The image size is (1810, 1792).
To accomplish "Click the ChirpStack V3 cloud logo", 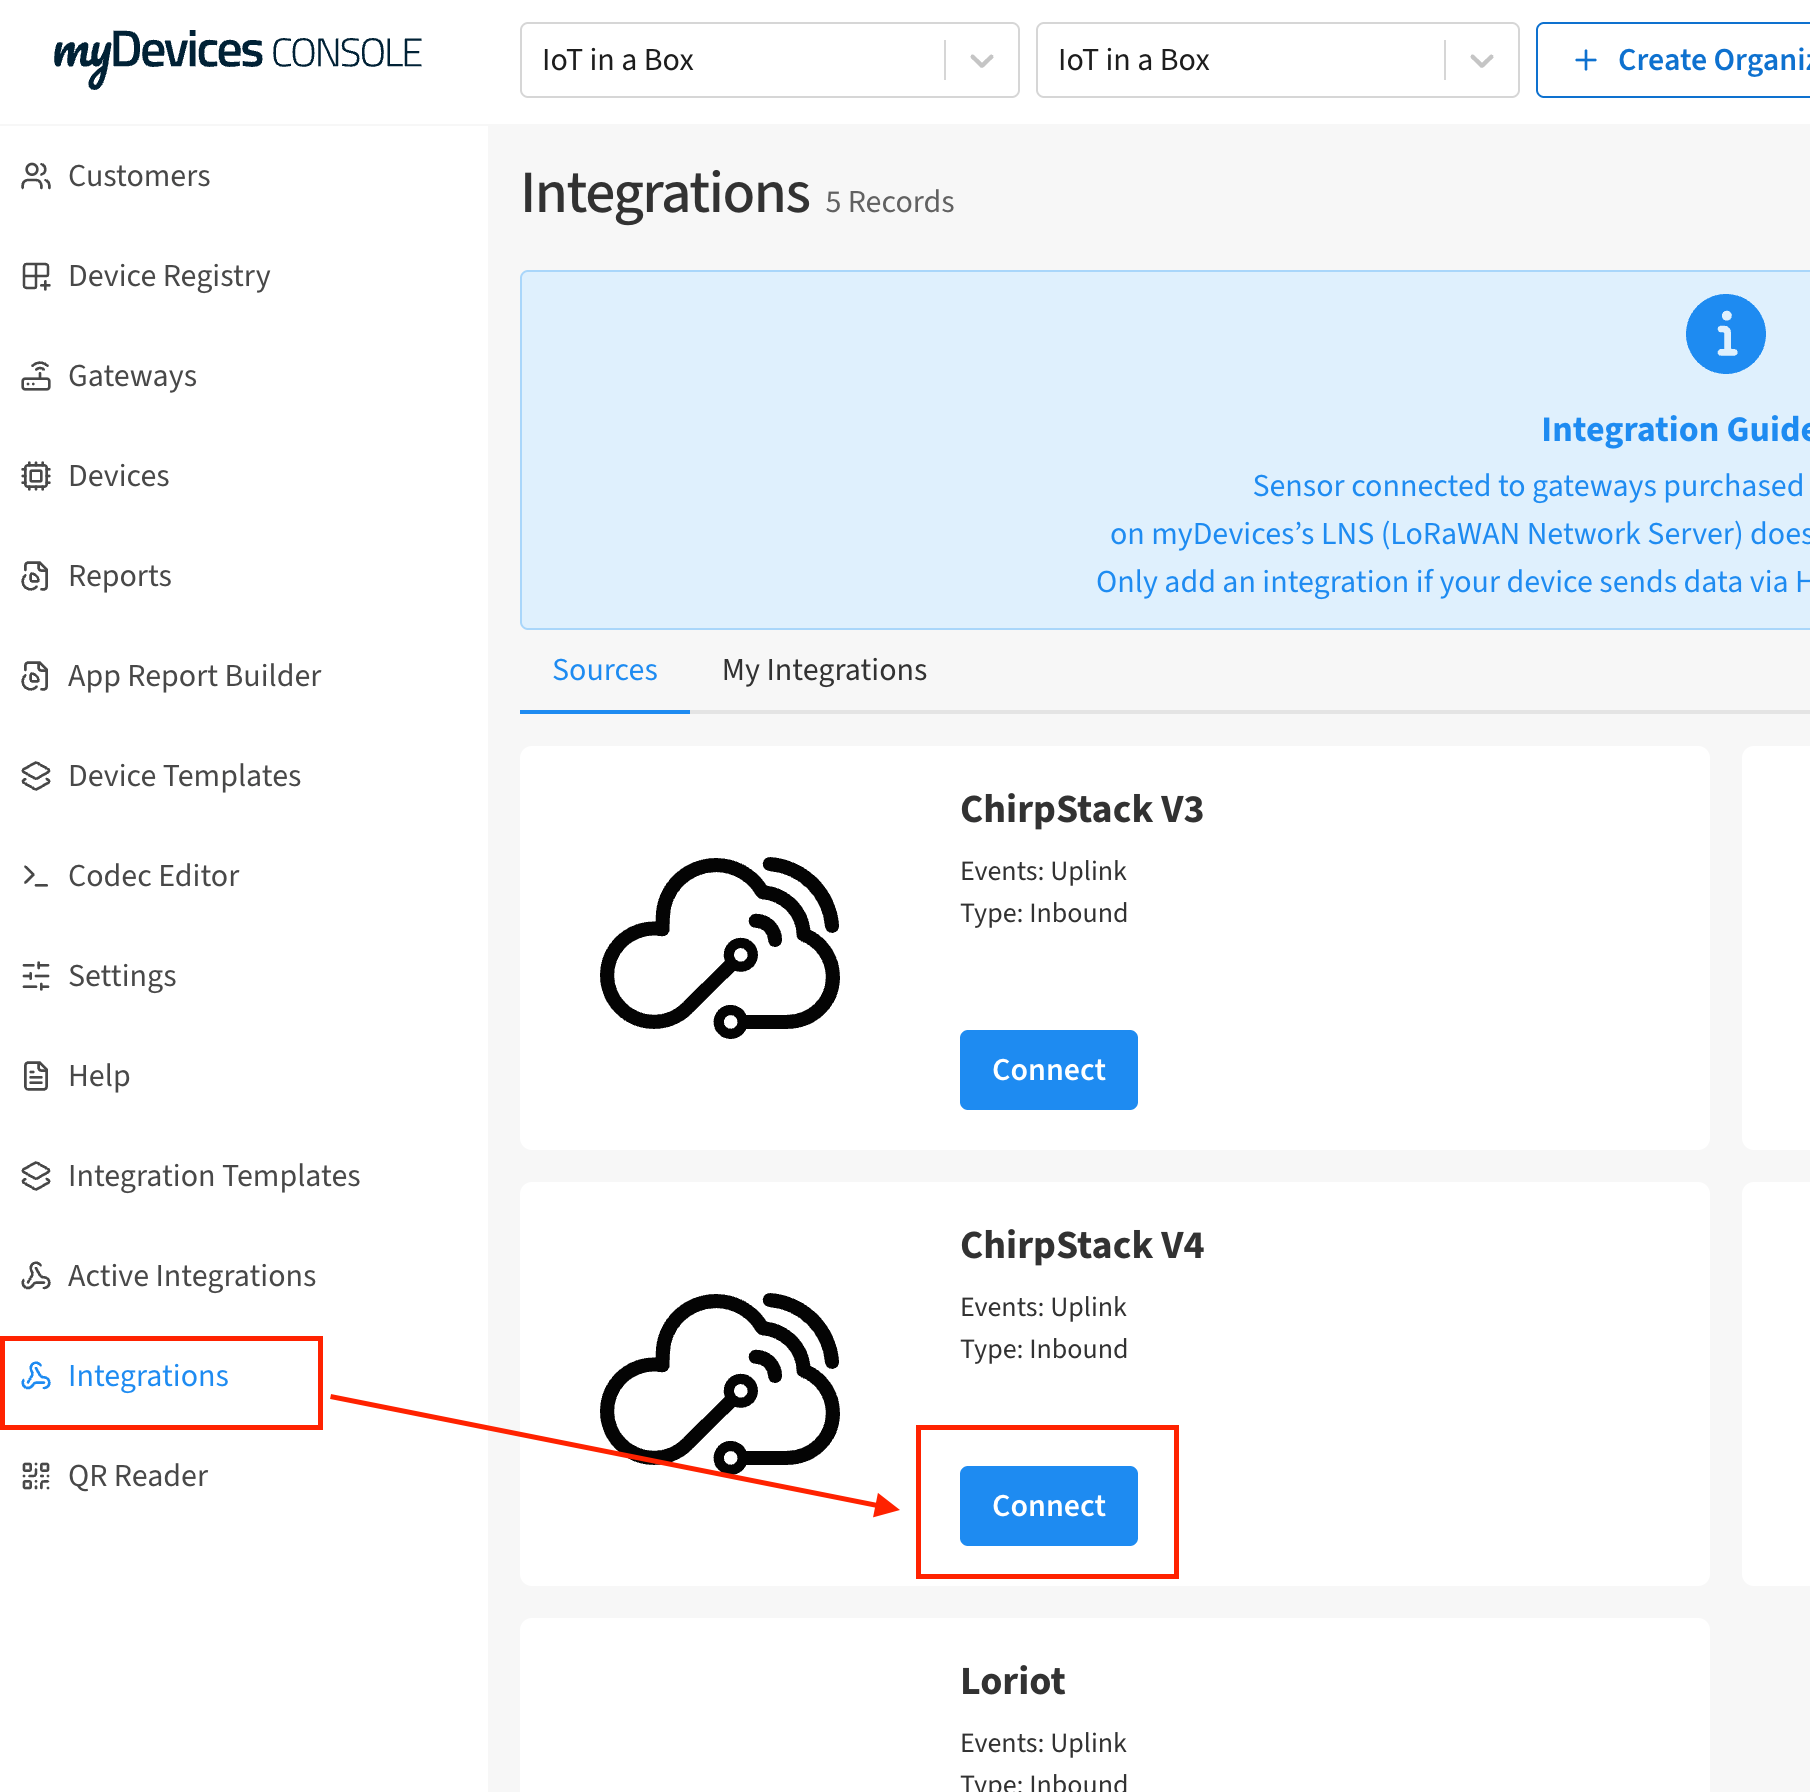I will point(720,948).
